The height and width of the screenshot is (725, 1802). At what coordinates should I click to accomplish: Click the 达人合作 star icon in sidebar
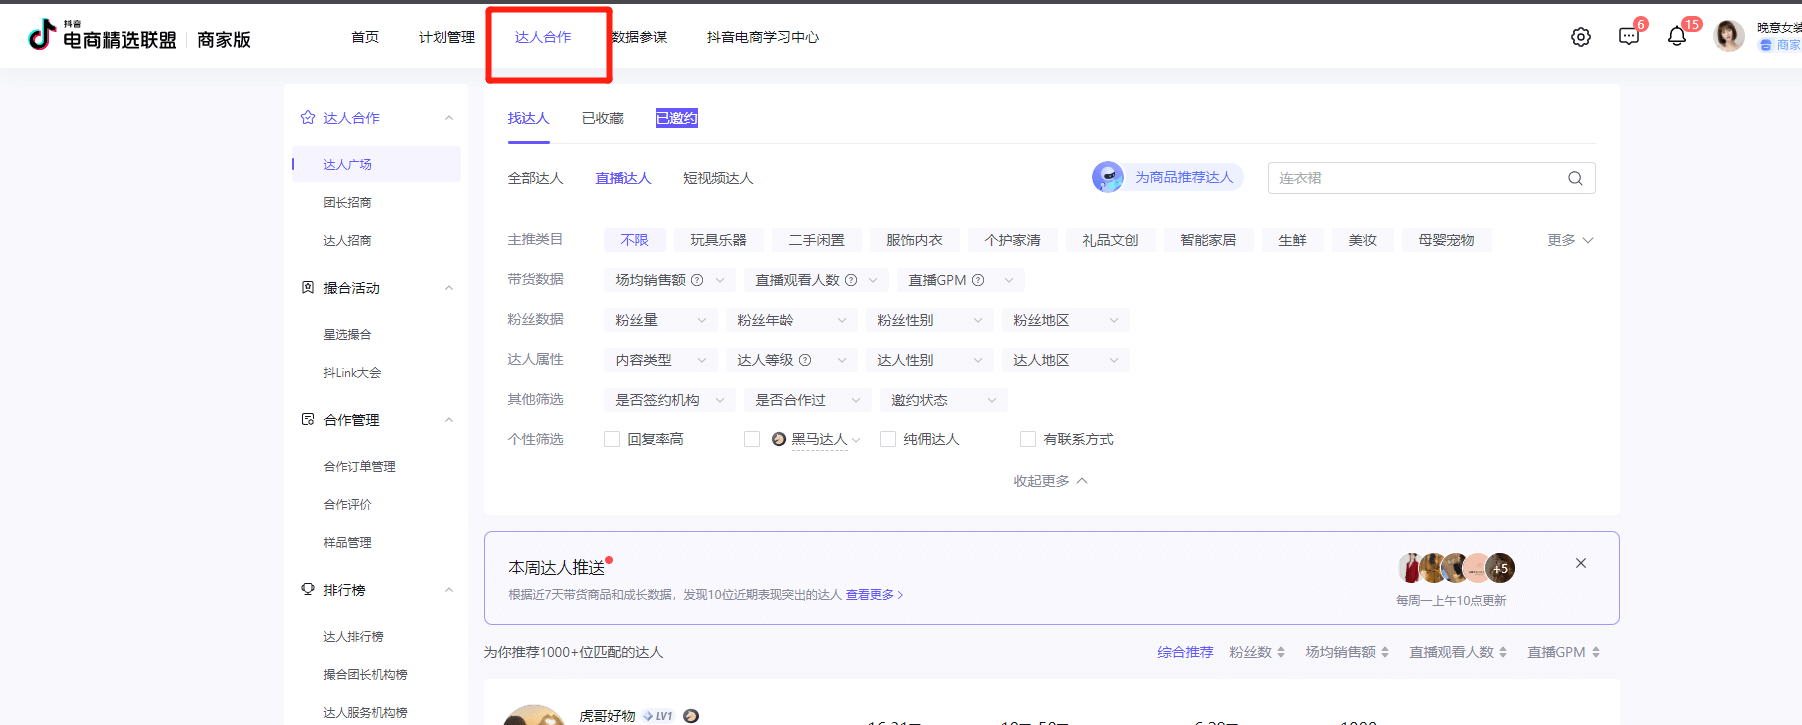pyautogui.click(x=308, y=118)
